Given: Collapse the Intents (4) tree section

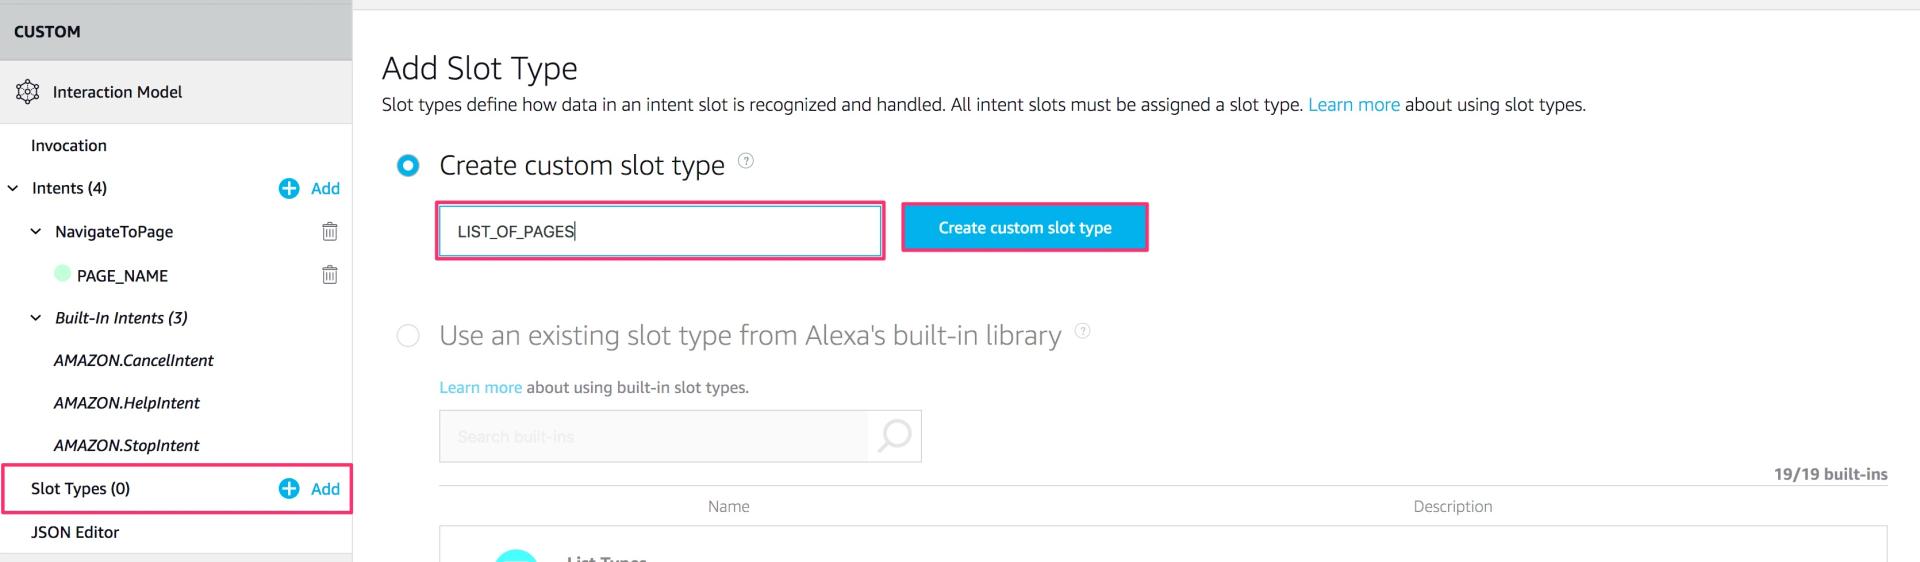Looking at the screenshot, I should point(13,188).
